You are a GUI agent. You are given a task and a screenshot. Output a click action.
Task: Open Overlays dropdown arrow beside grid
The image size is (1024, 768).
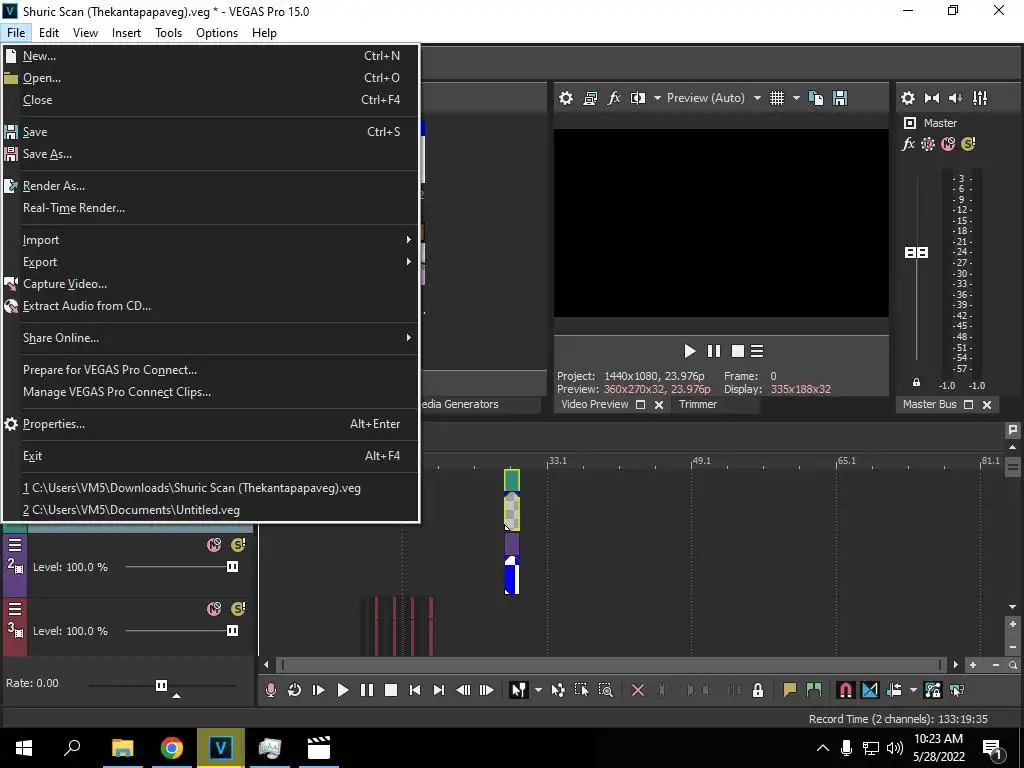point(796,98)
